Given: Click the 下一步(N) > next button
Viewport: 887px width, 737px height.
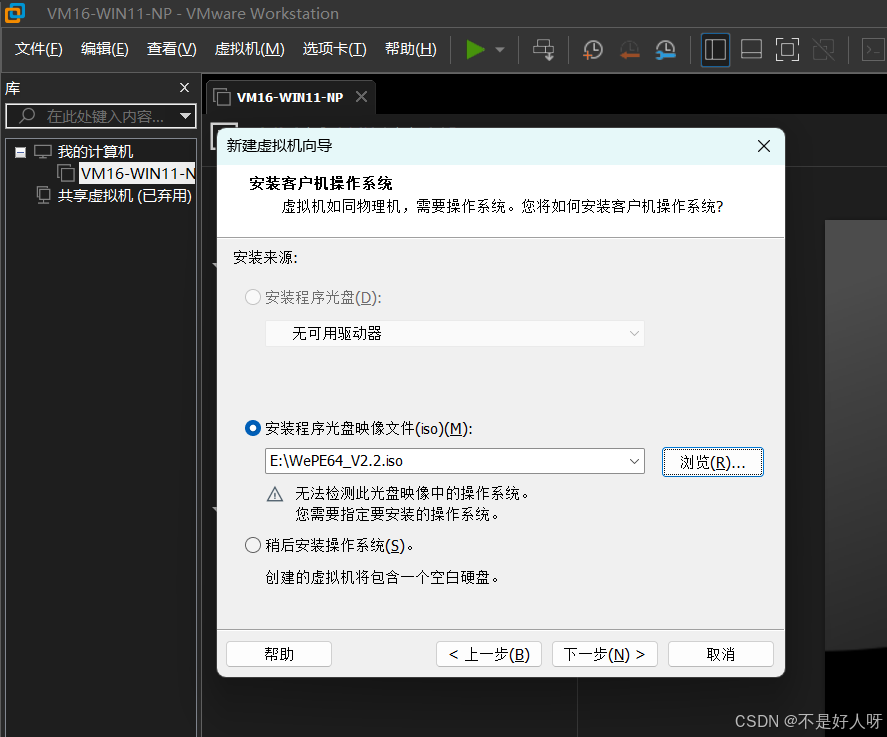Looking at the screenshot, I should [605, 654].
